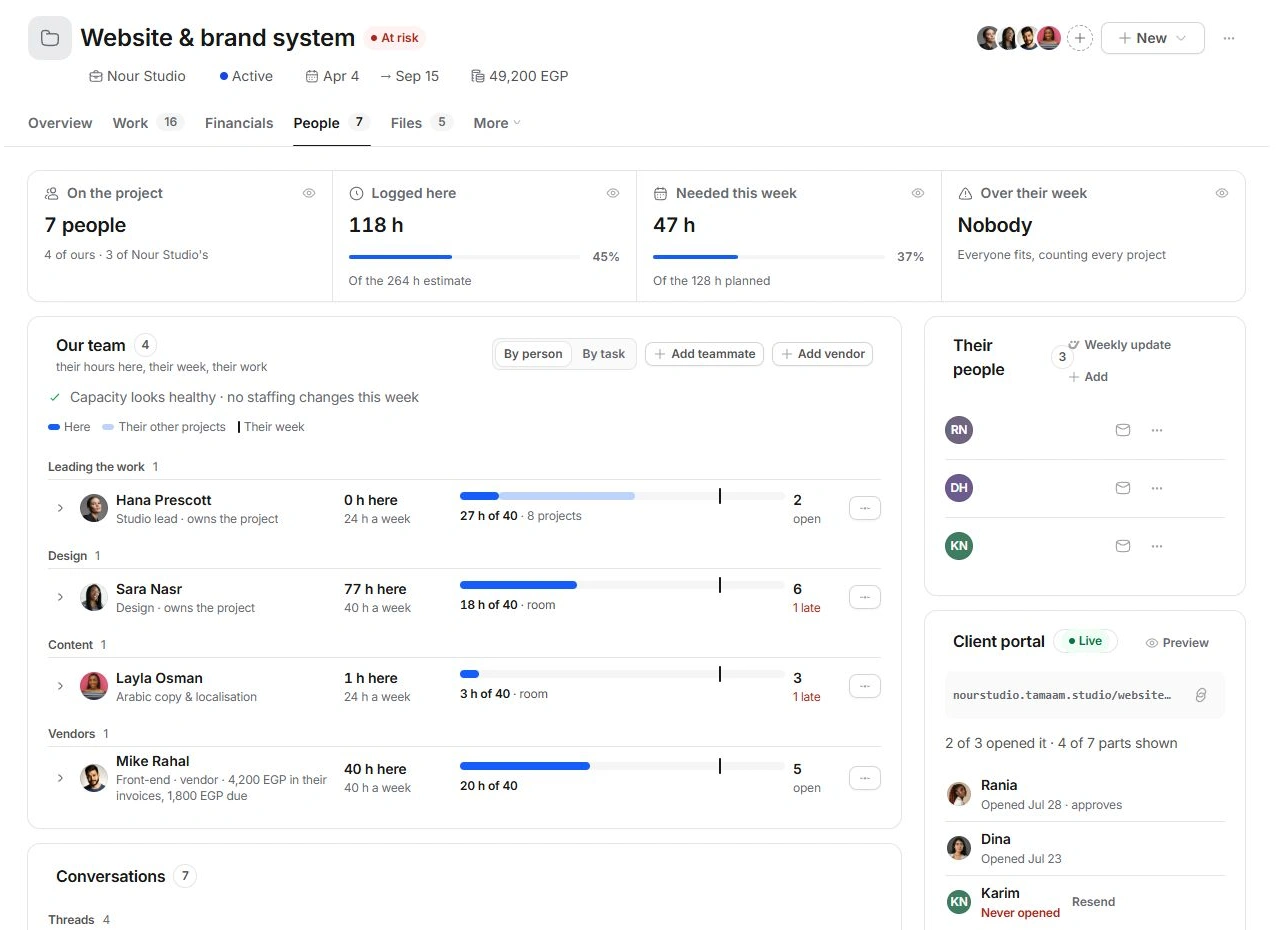
Task: Open the New dropdown button
Action: (1153, 38)
